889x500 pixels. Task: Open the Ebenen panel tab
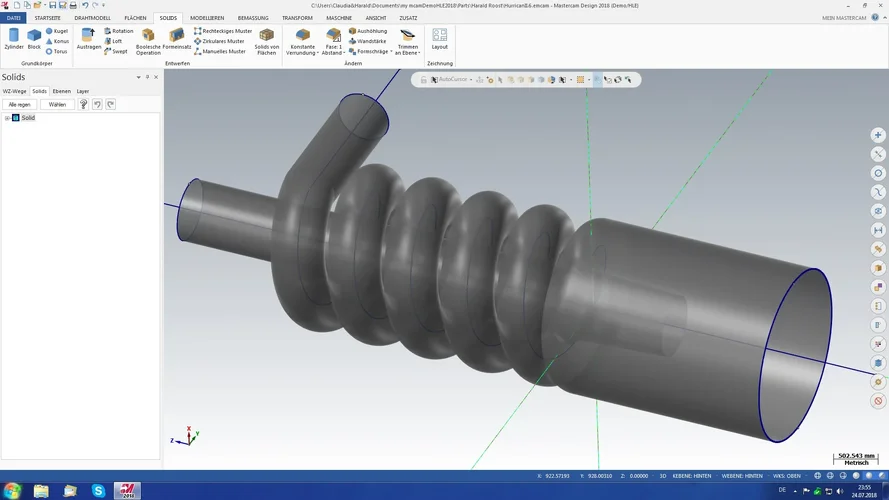tap(62, 91)
